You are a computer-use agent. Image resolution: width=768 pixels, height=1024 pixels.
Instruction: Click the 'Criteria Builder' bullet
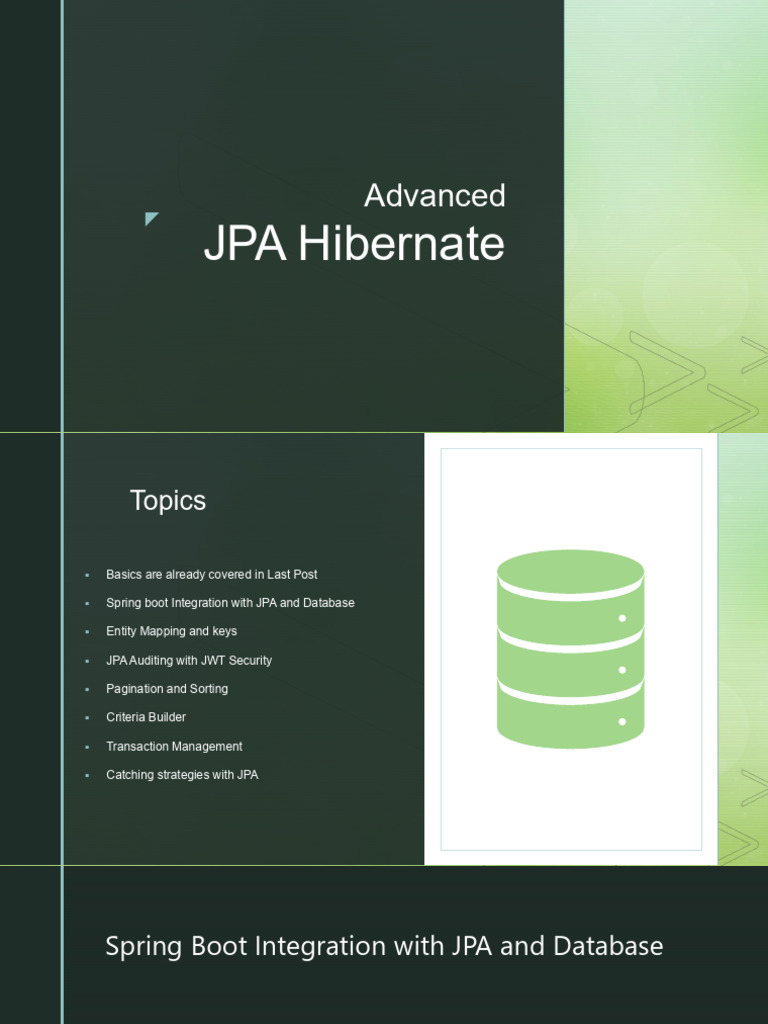pos(146,717)
